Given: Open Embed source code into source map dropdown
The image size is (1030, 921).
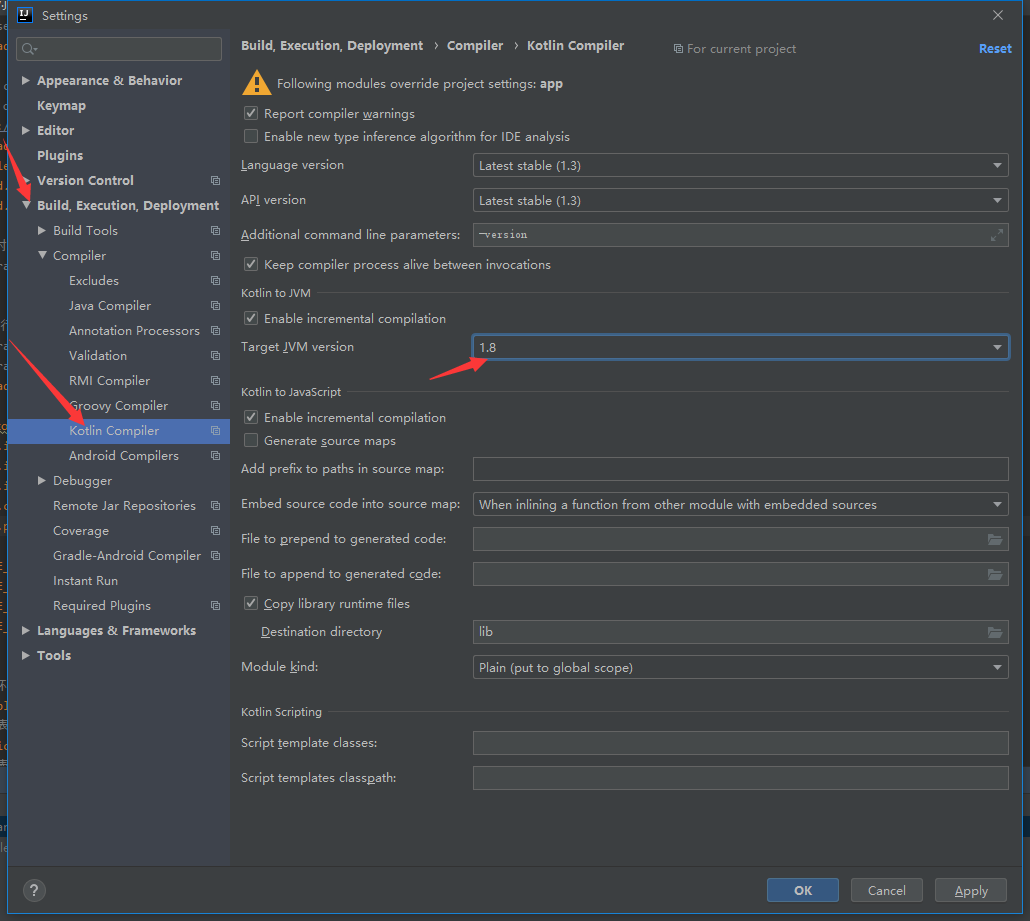Looking at the screenshot, I should (x=740, y=505).
